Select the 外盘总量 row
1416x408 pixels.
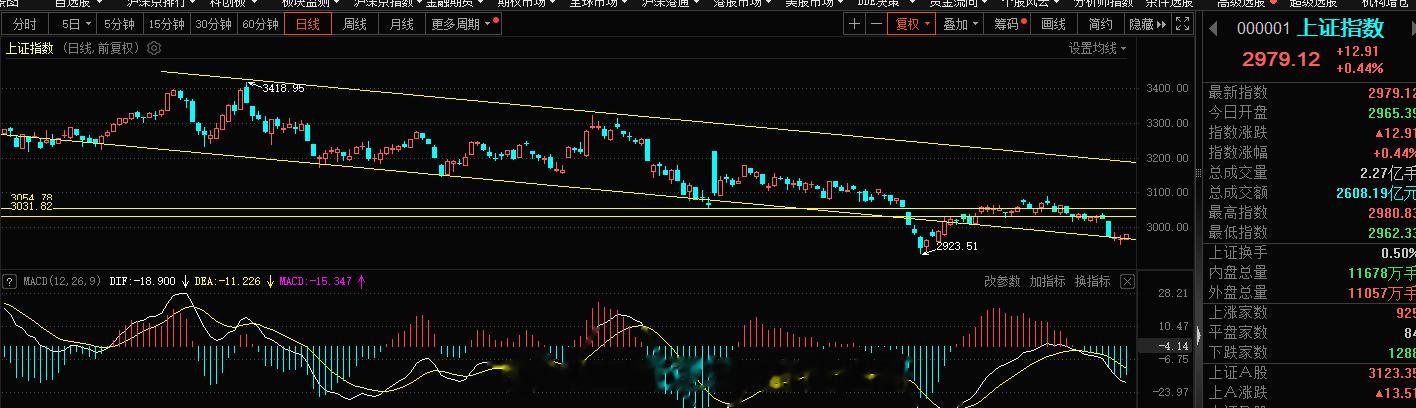point(1311,292)
